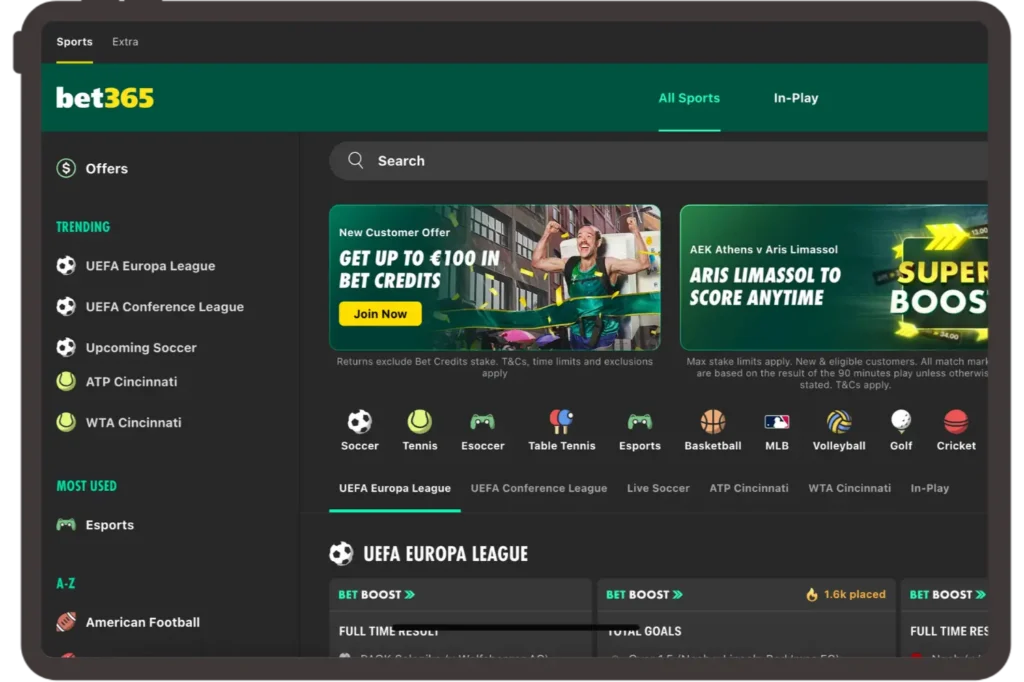Viewport: 1024px width, 682px height.
Task: Click the fire icon beside 1.6k placed
Action: 812,594
